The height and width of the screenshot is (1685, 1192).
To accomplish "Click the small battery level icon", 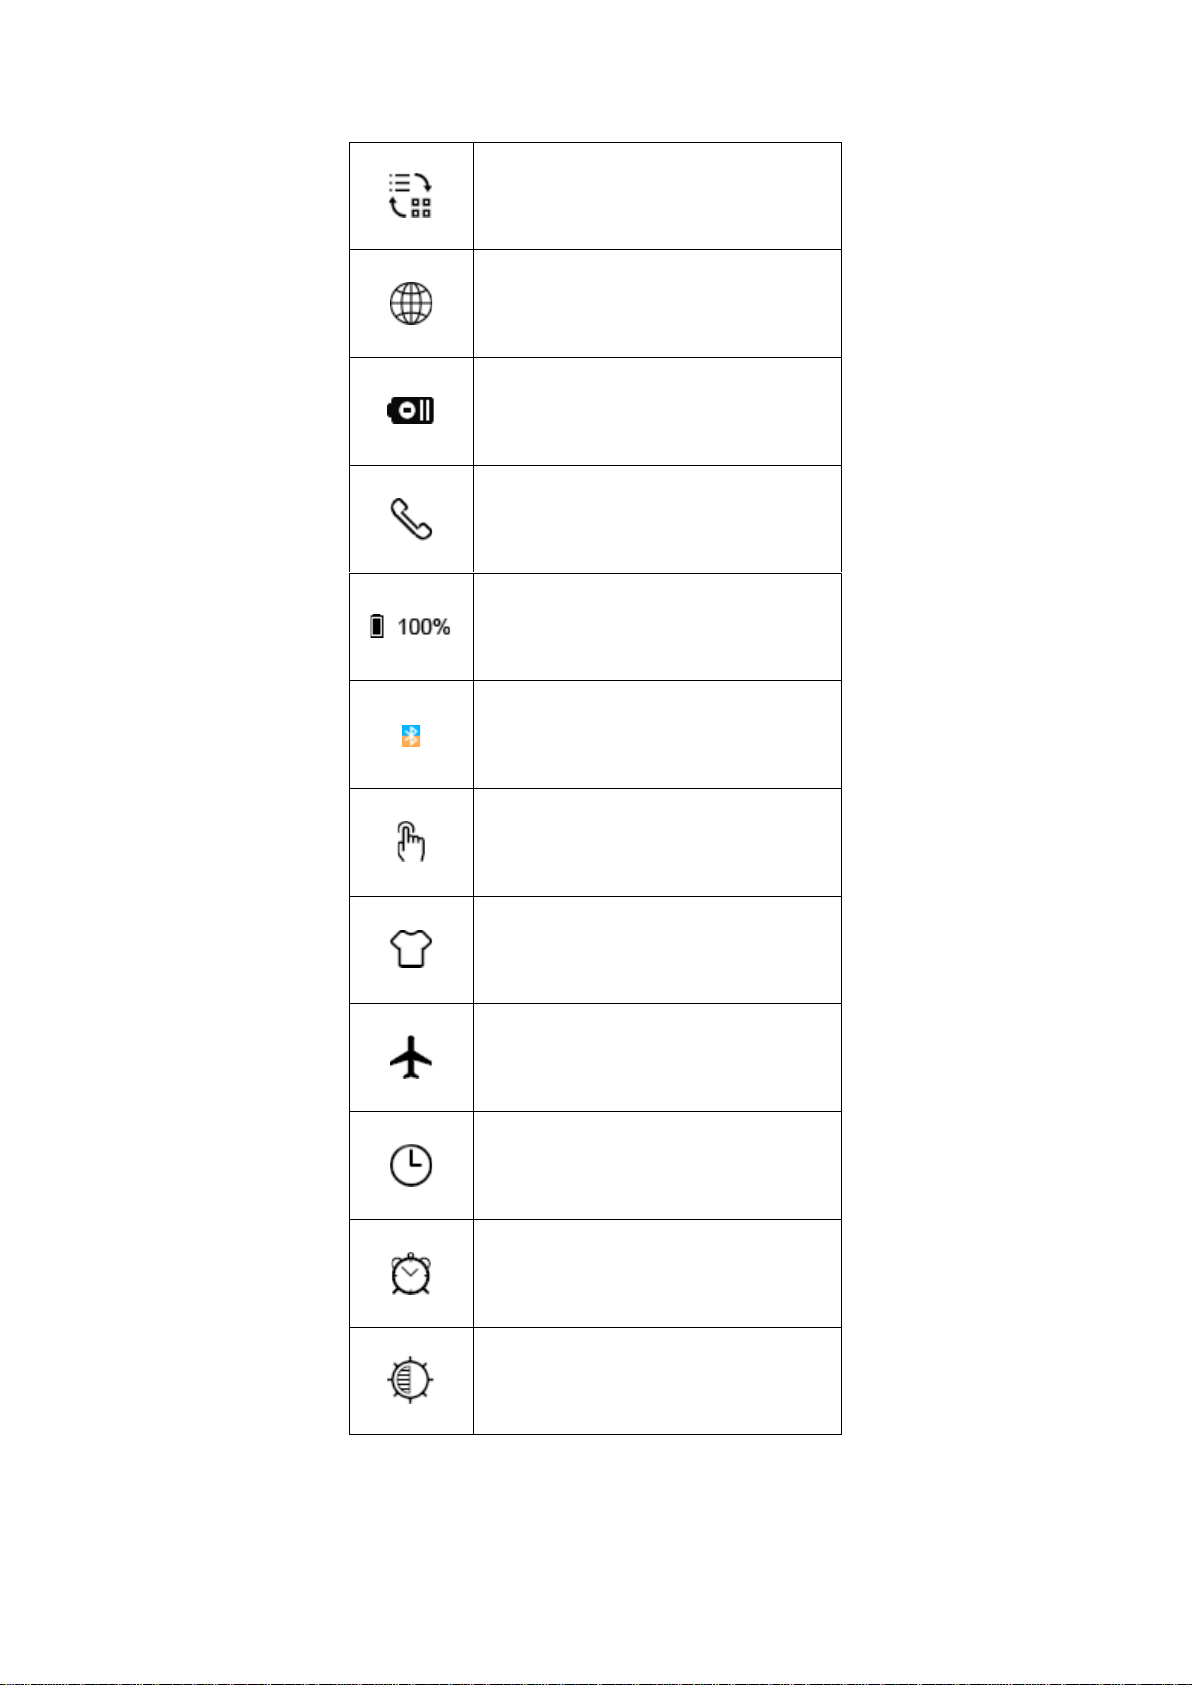I will (x=377, y=627).
